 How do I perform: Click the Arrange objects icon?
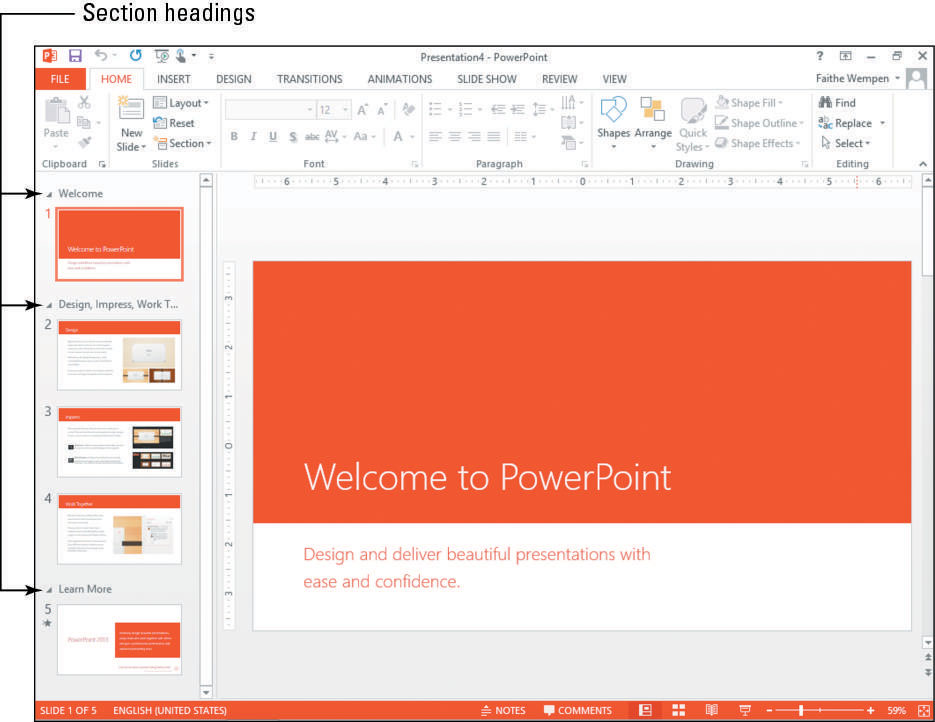tap(653, 119)
